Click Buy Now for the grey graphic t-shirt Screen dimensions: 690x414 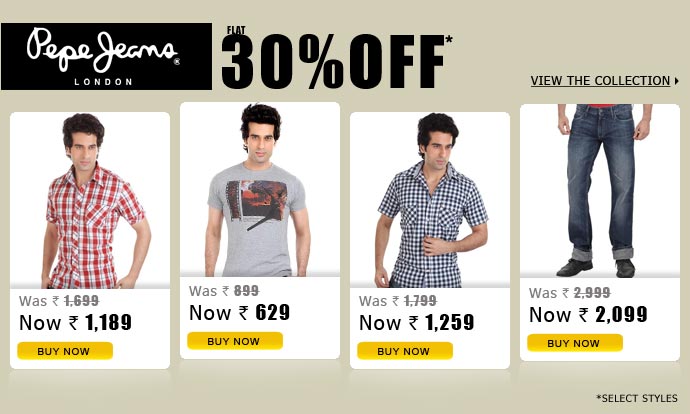click(235, 341)
